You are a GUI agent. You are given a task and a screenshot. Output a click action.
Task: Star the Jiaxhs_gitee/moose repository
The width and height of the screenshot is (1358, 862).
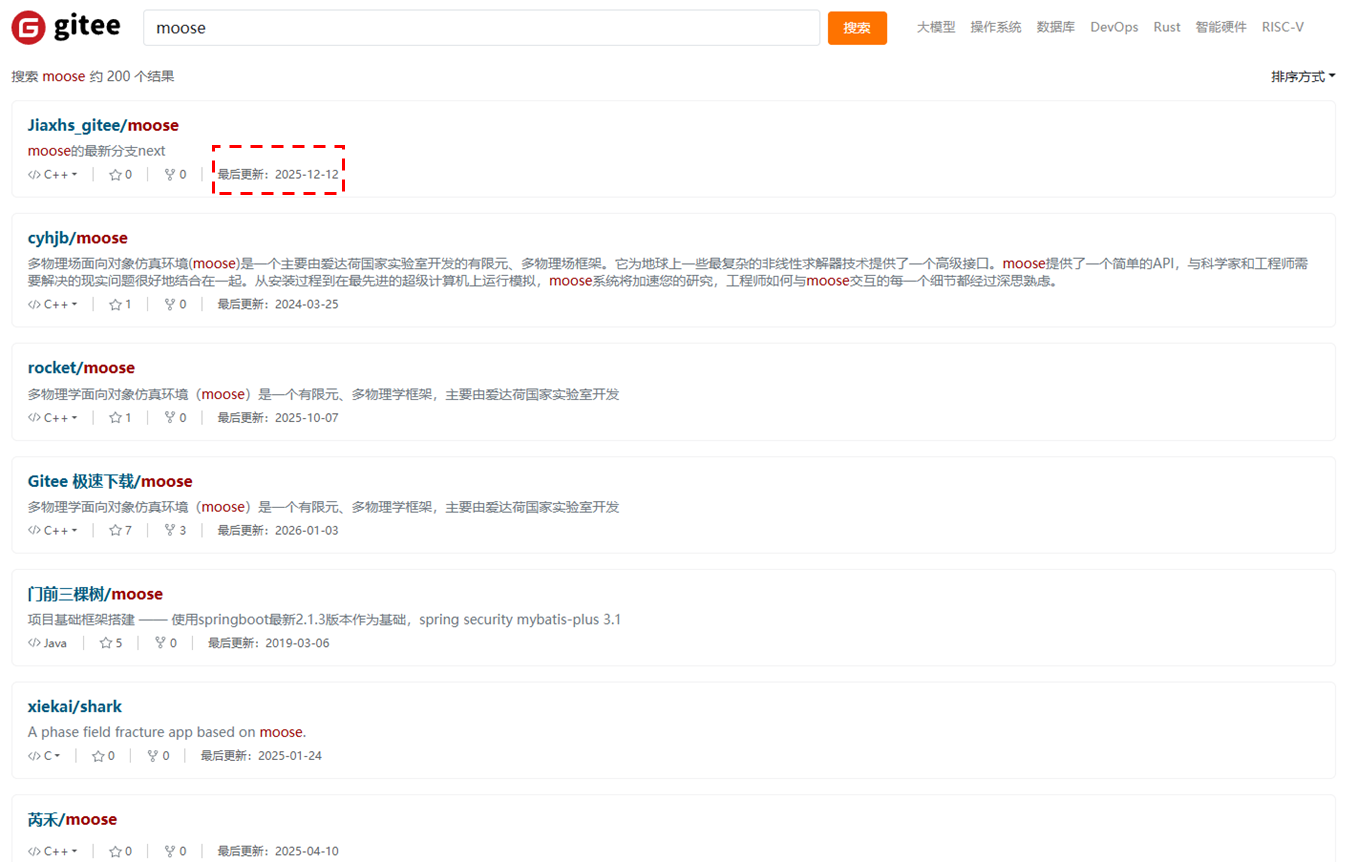click(113, 173)
